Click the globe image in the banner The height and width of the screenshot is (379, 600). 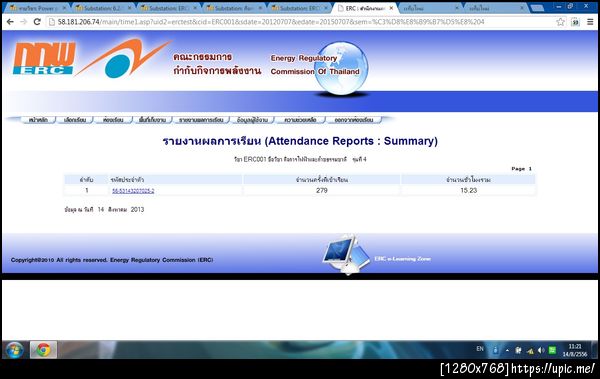pos(341,68)
